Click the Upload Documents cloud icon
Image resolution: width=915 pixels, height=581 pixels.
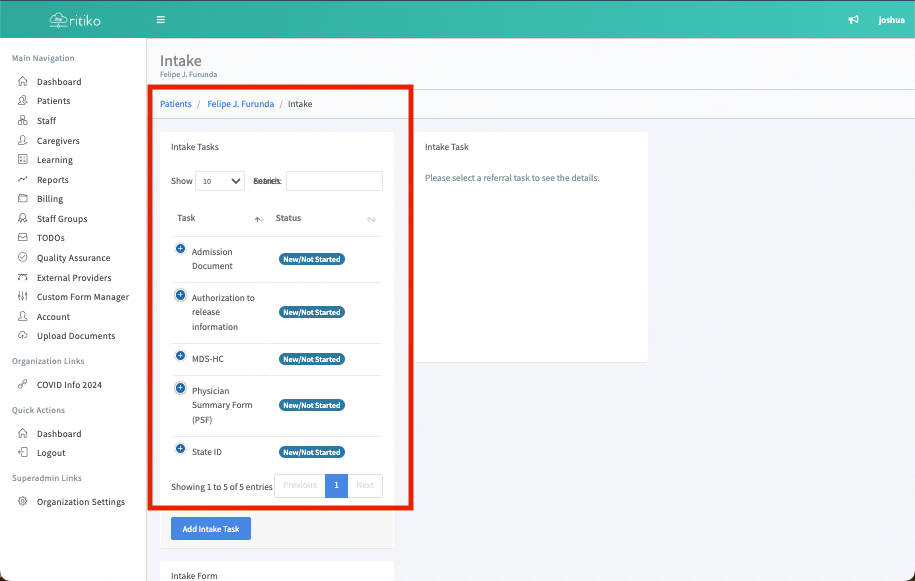[x=23, y=336]
